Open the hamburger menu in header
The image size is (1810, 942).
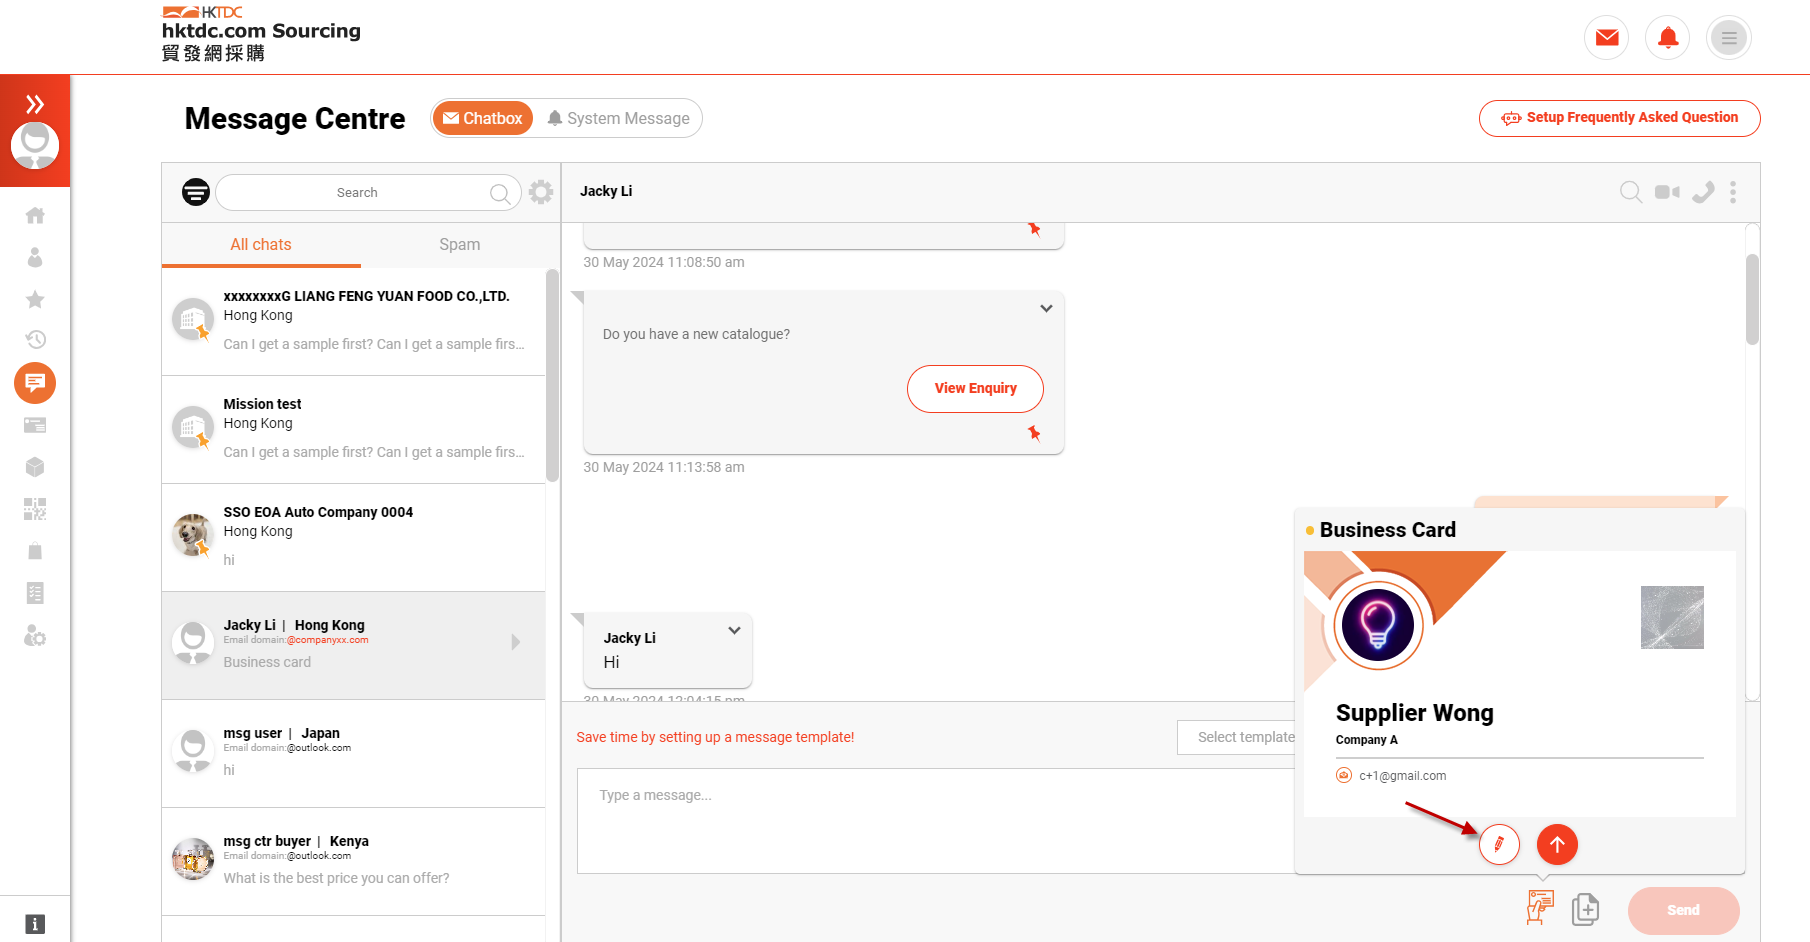[x=1729, y=38]
